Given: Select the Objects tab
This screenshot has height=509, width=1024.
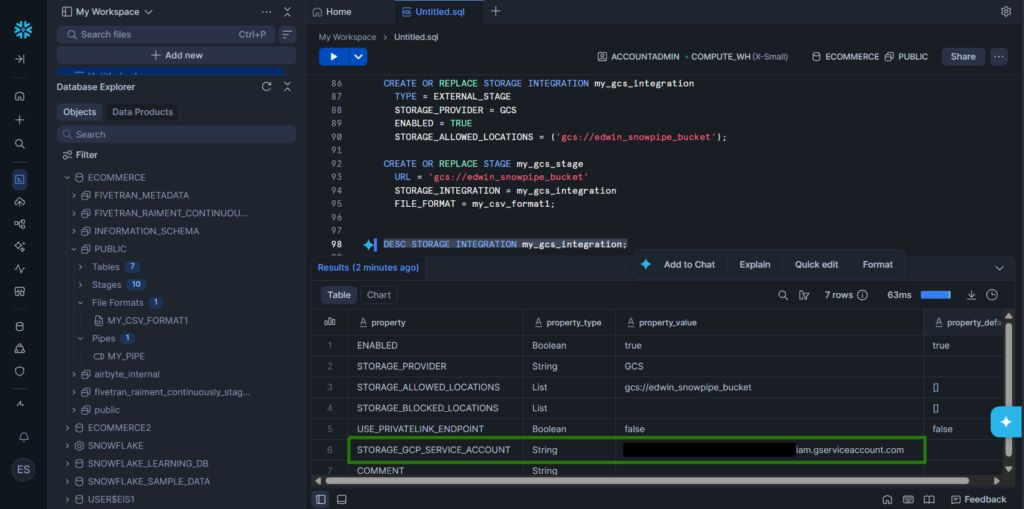Looking at the screenshot, I should (80, 112).
